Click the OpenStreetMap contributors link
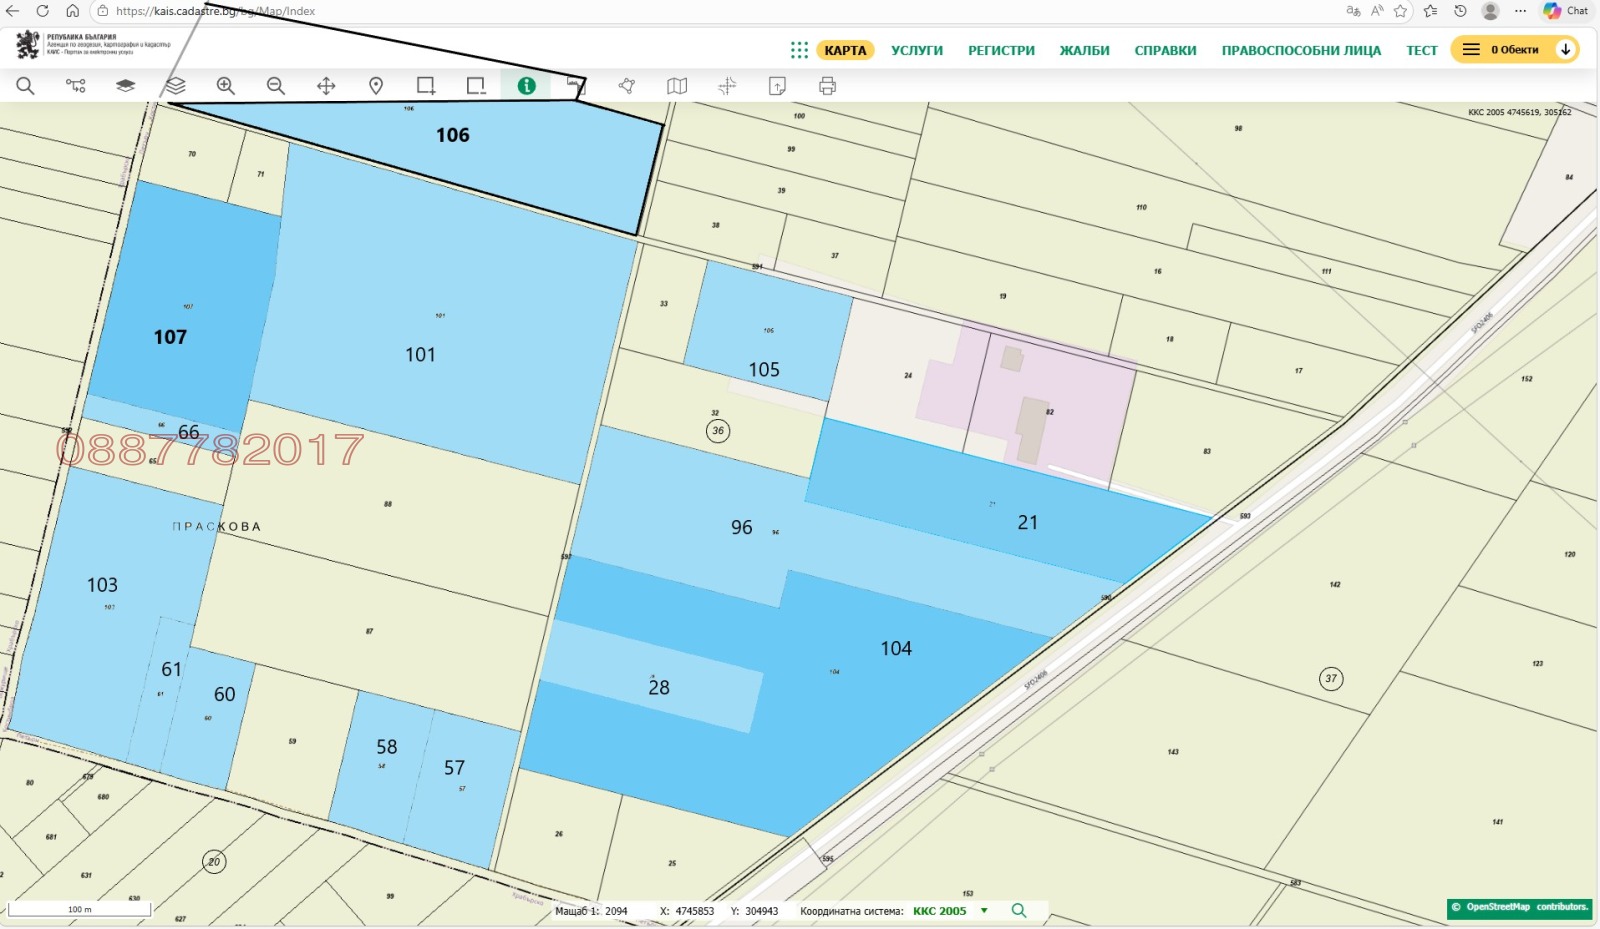The width and height of the screenshot is (1600, 929). point(1519,907)
